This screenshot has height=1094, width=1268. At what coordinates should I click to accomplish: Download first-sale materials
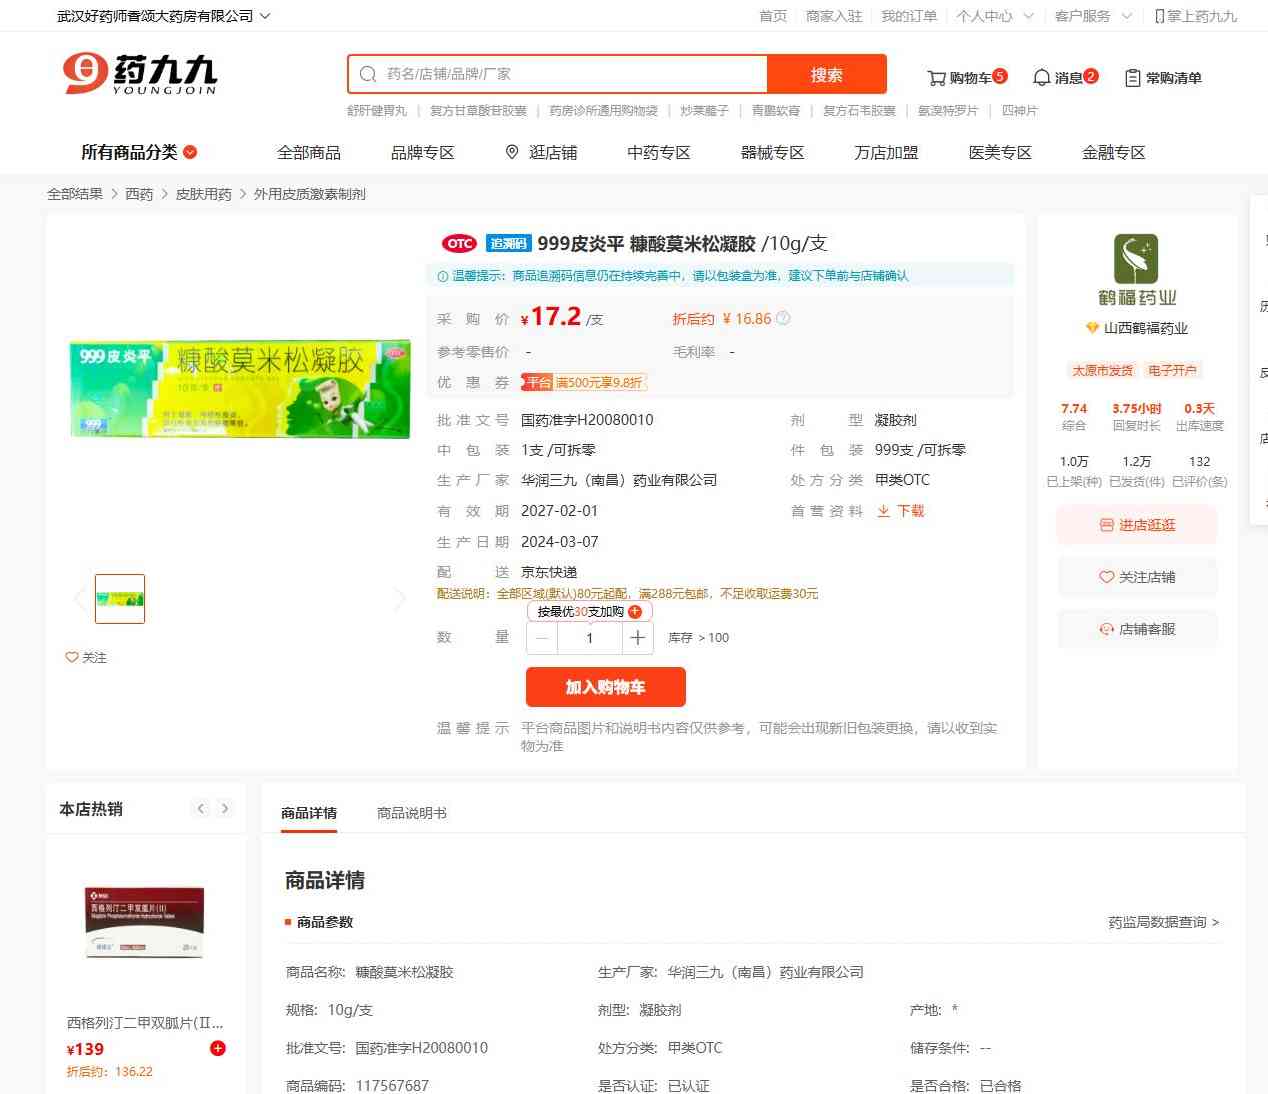(901, 511)
